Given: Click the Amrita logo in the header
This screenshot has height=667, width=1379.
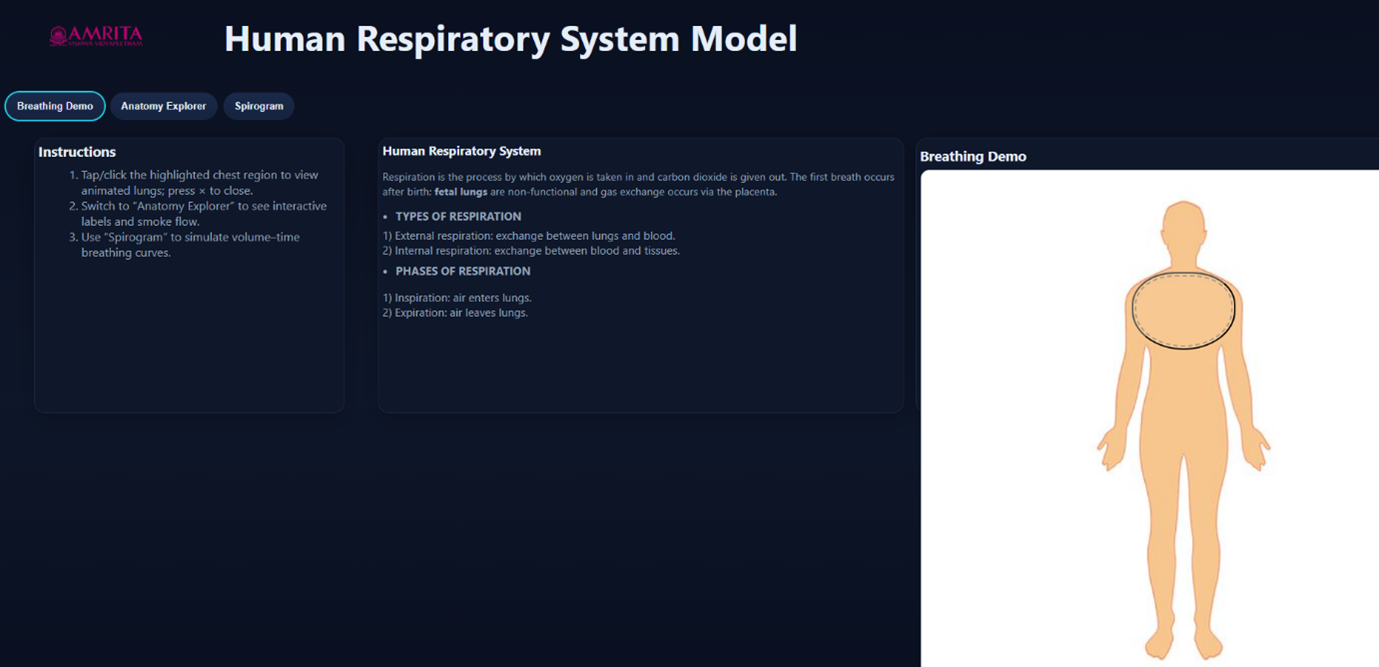Looking at the screenshot, I should [x=96, y=37].
